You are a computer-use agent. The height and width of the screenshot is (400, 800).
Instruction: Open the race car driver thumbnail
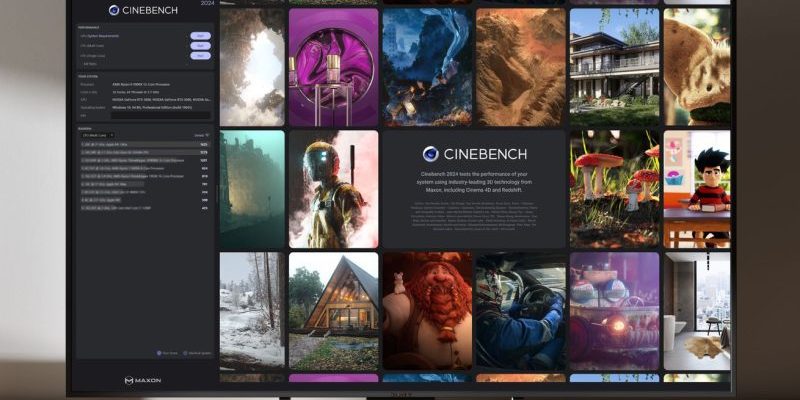click(521, 311)
